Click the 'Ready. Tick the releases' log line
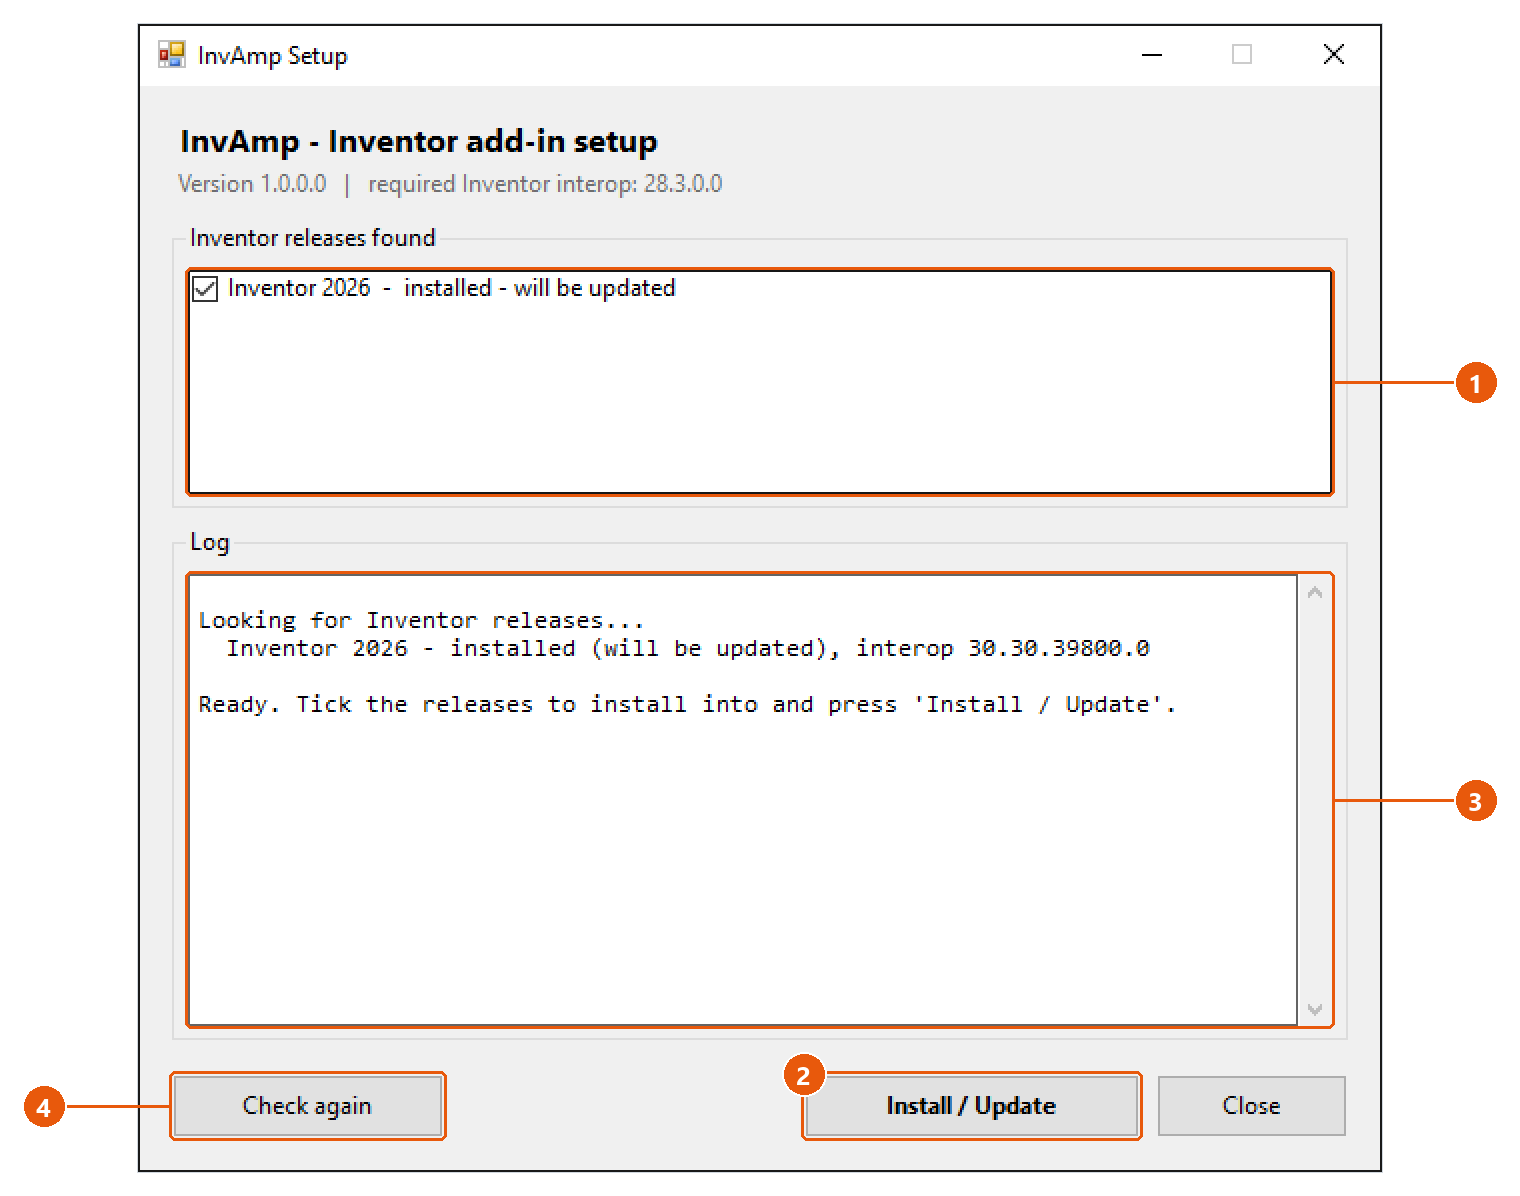Image resolution: width=1520 pixels, height=1196 pixels. (x=687, y=704)
